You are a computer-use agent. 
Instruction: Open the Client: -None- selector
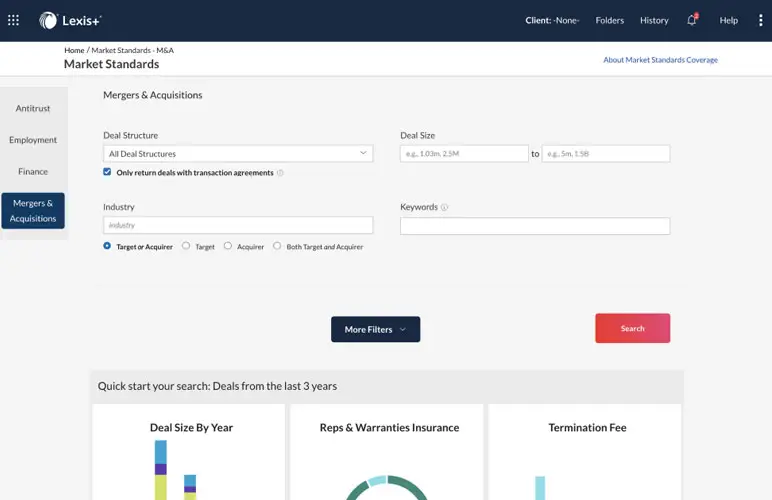pyautogui.click(x=552, y=20)
